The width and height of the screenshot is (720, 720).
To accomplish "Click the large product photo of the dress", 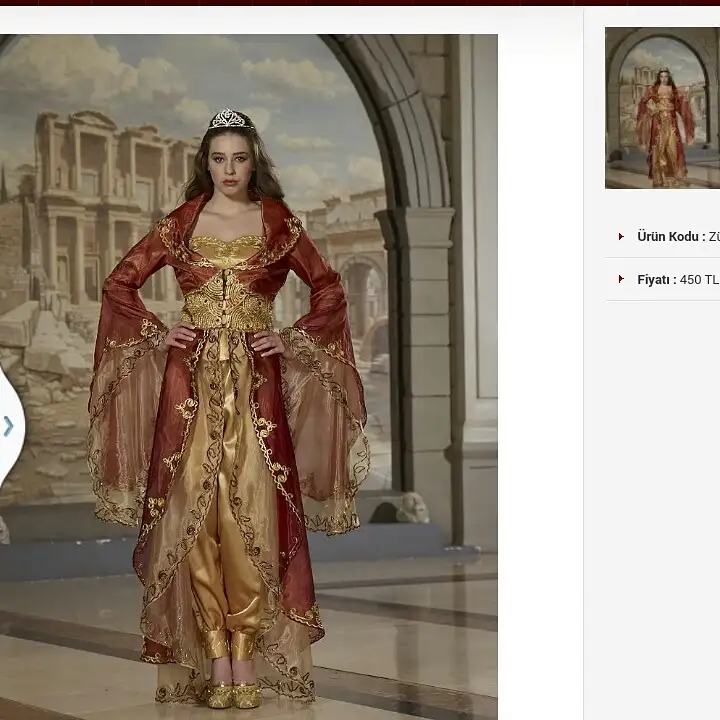I will [x=248, y=377].
